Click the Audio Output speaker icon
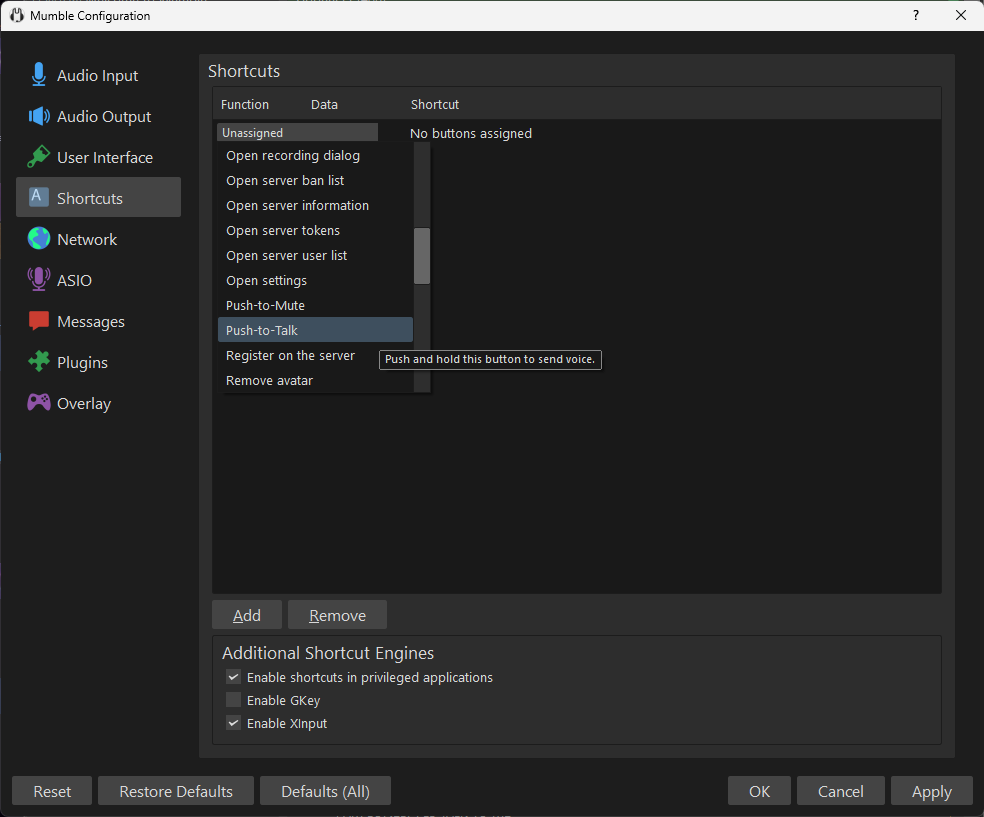Screen dimensions: 984x817 click(x=39, y=116)
